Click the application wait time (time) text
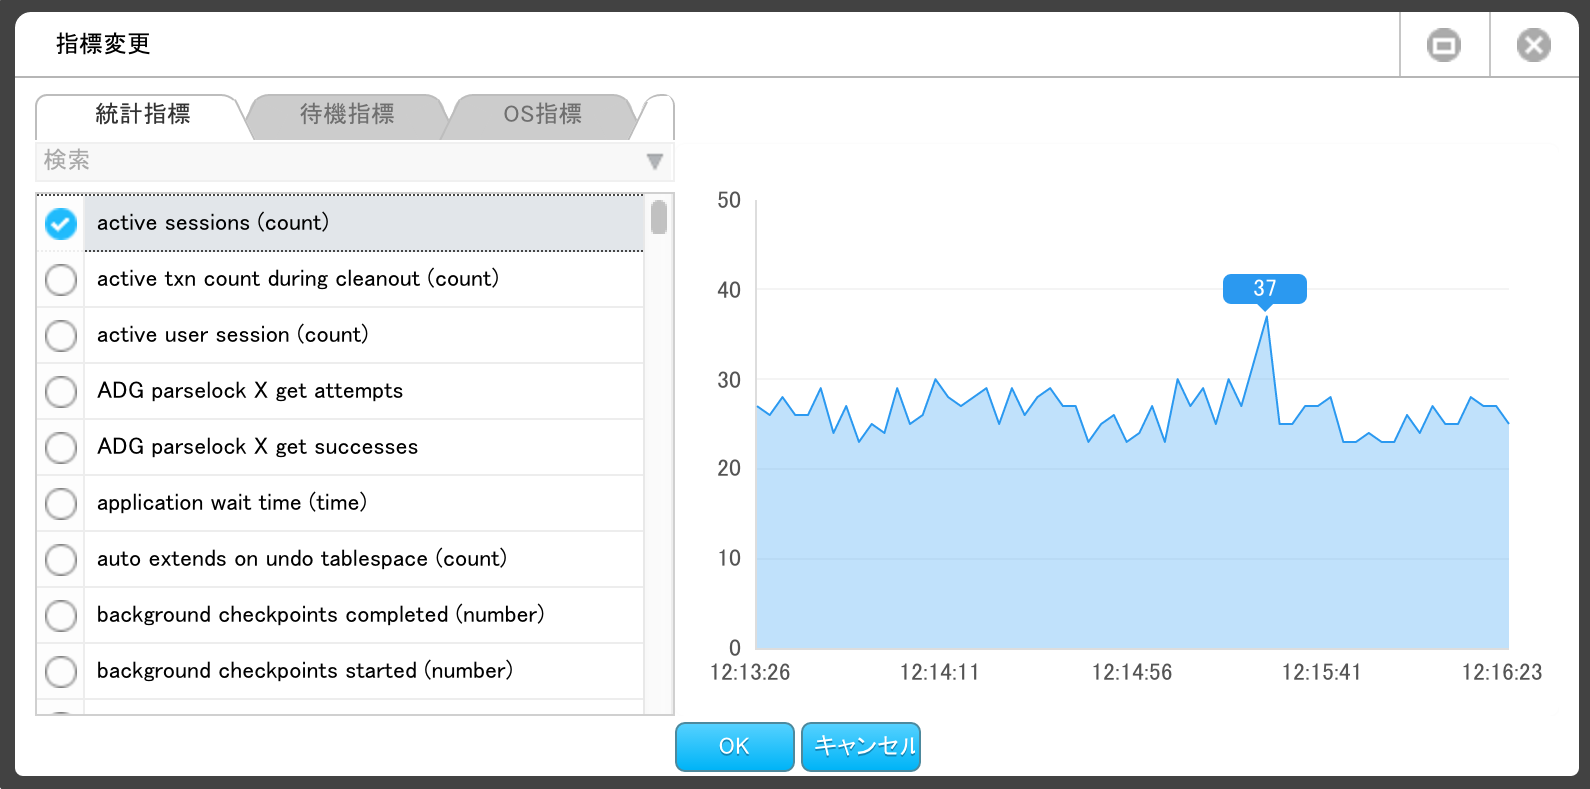 232,503
